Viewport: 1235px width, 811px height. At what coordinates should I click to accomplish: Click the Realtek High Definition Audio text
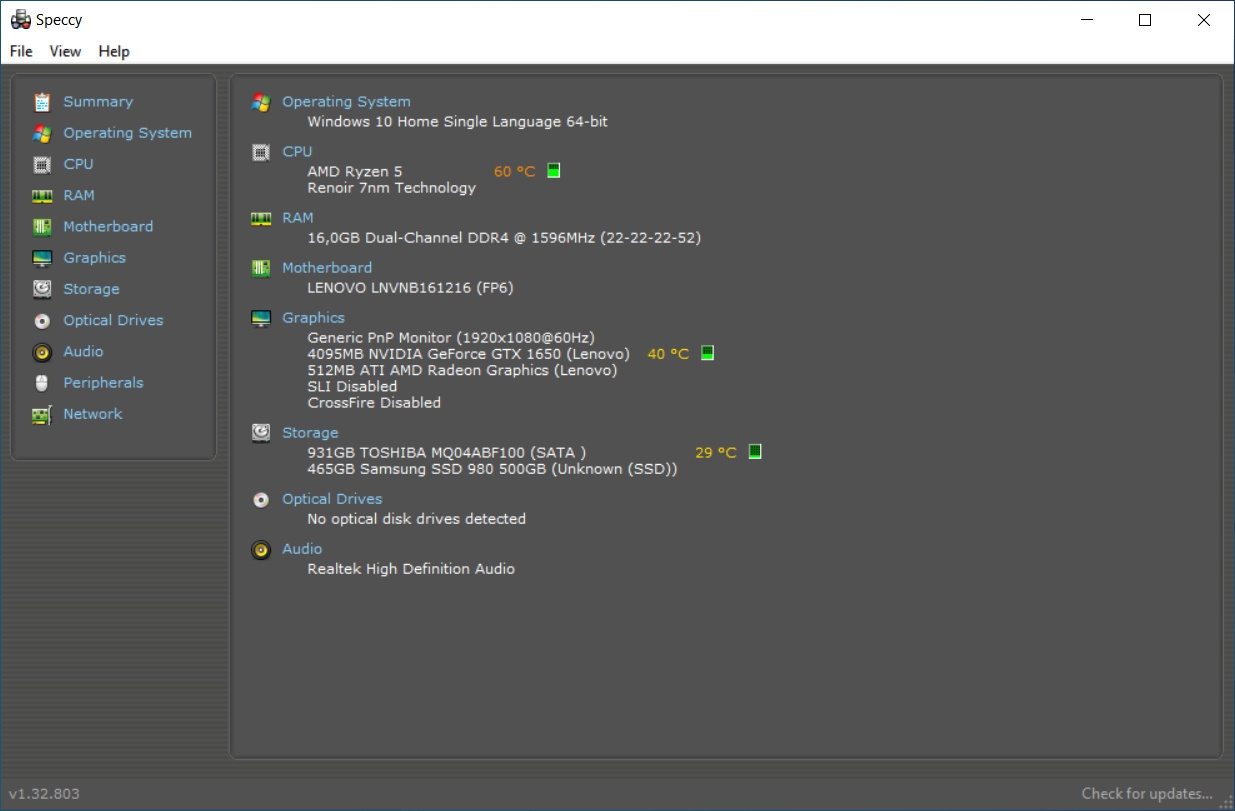[x=411, y=569]
